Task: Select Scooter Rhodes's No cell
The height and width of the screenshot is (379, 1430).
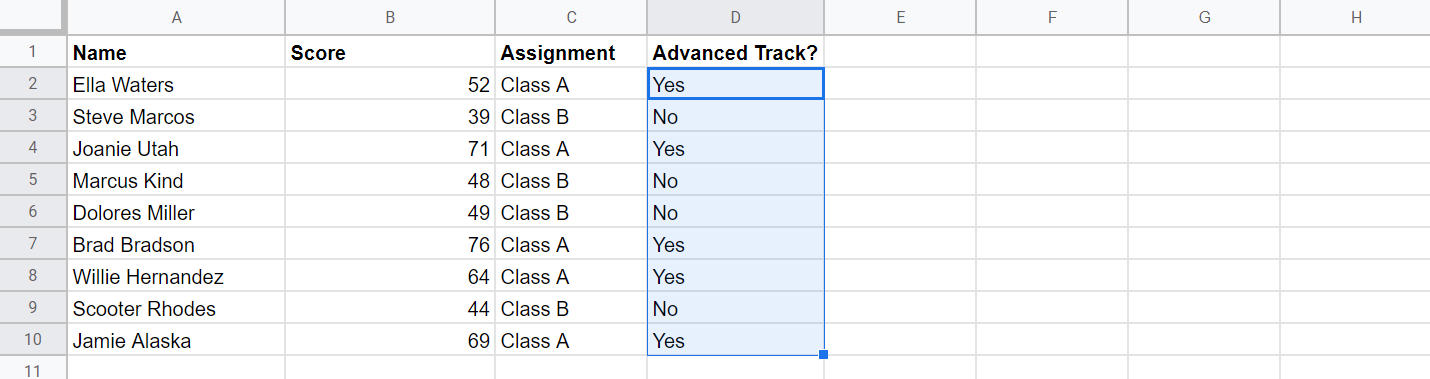Action: [x=735, y=309]
